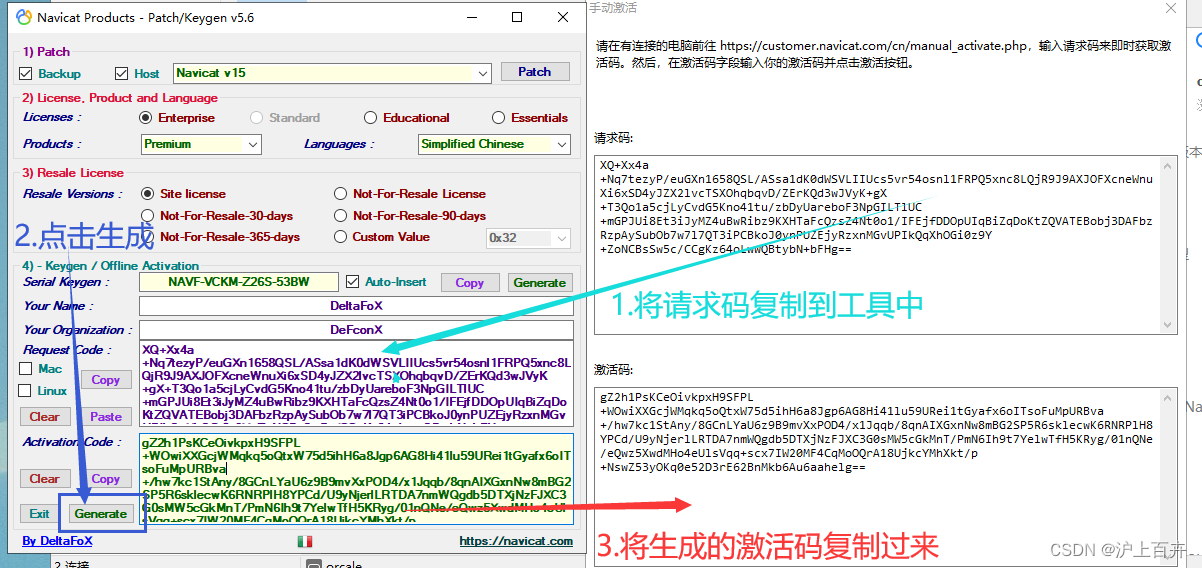Toggle the Linux checkbox
The width and height of the screenshot is (1202, 568).
[26, 390]
